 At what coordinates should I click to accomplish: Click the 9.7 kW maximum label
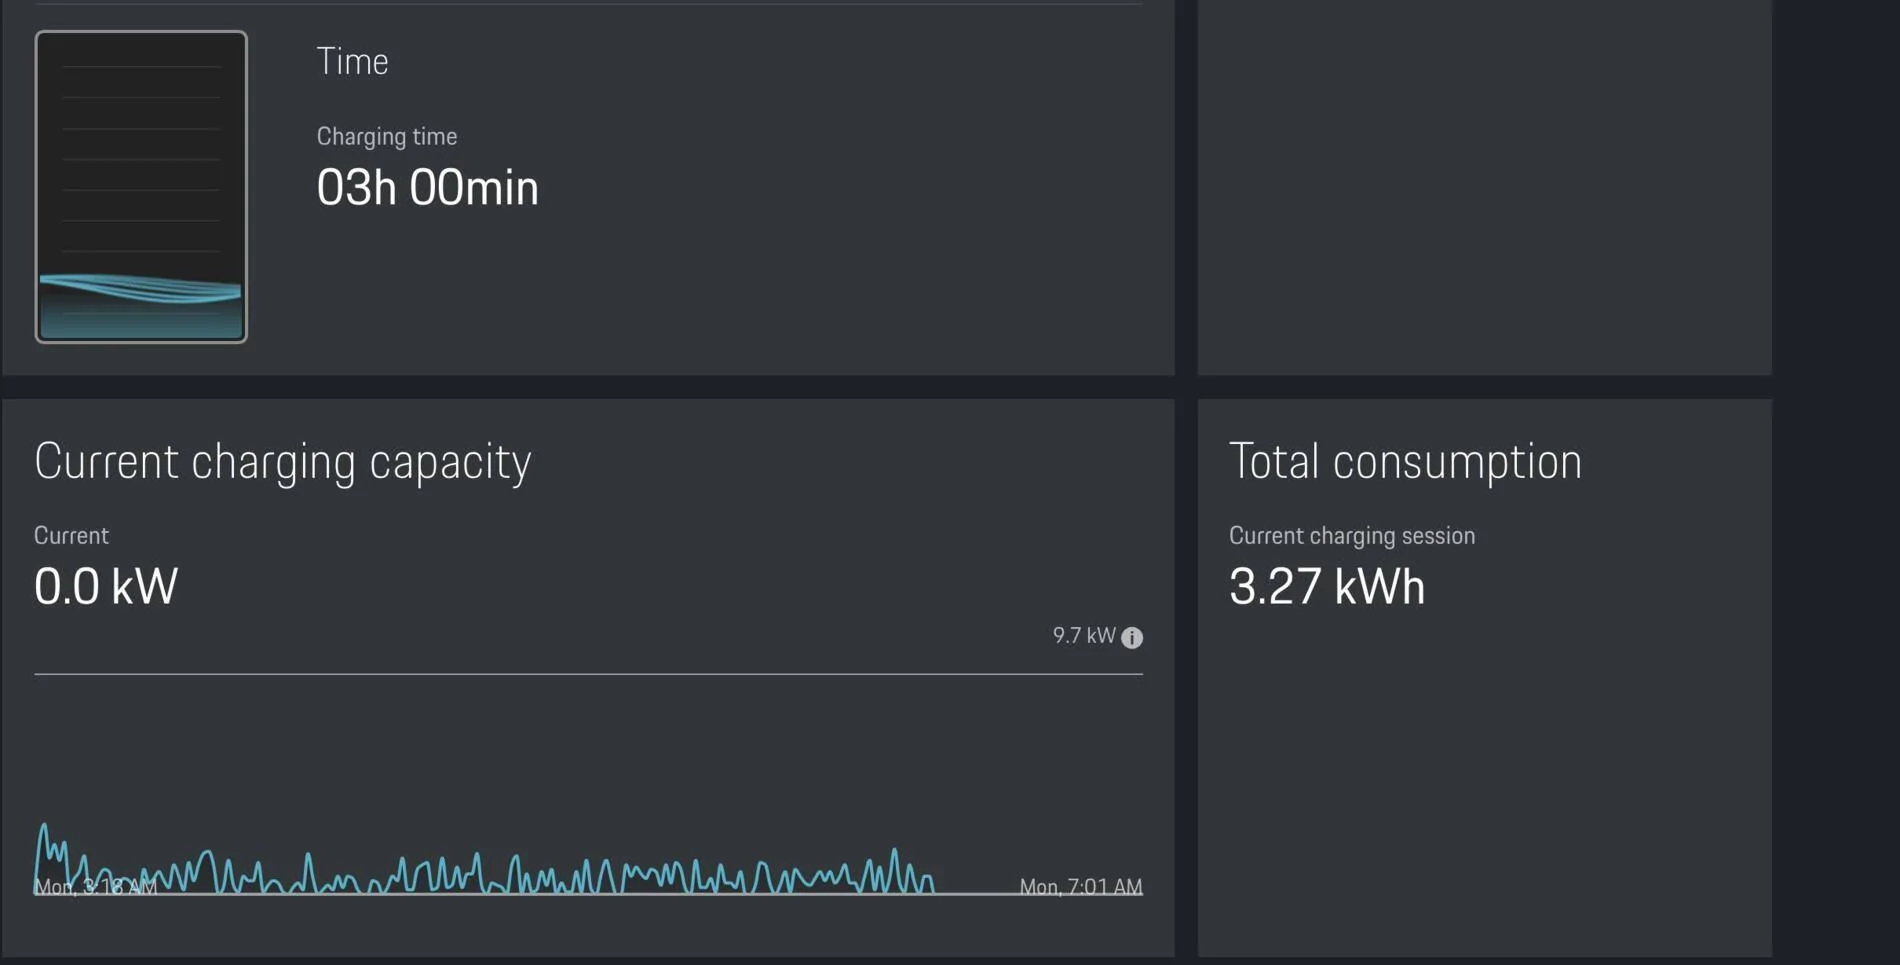(x=1084, y=636)
